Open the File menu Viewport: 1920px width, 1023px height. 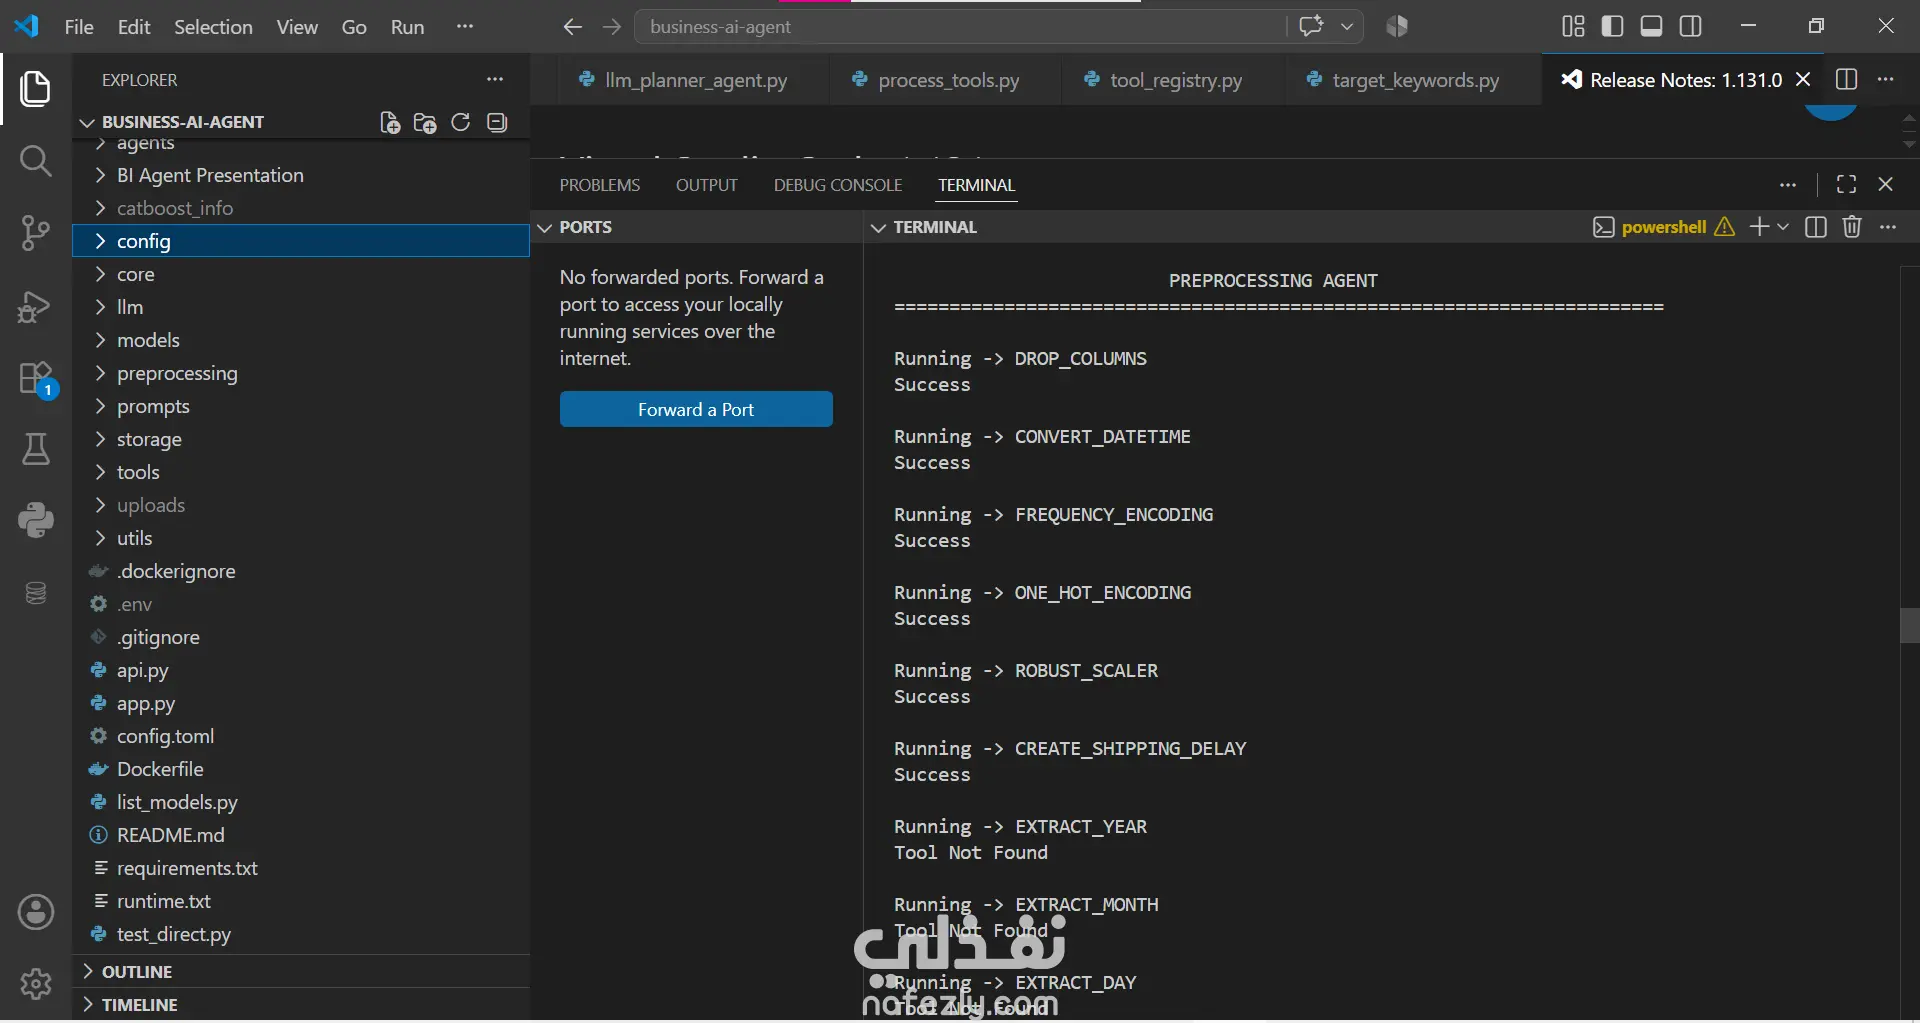point(79,27)
